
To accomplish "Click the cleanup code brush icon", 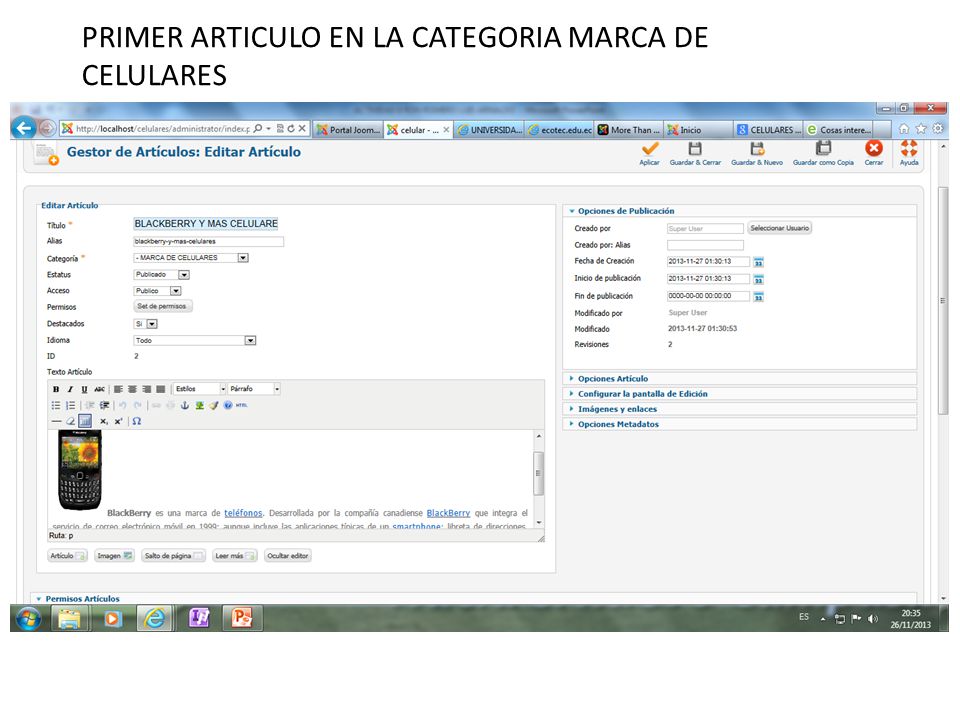I will click(214, 405).
